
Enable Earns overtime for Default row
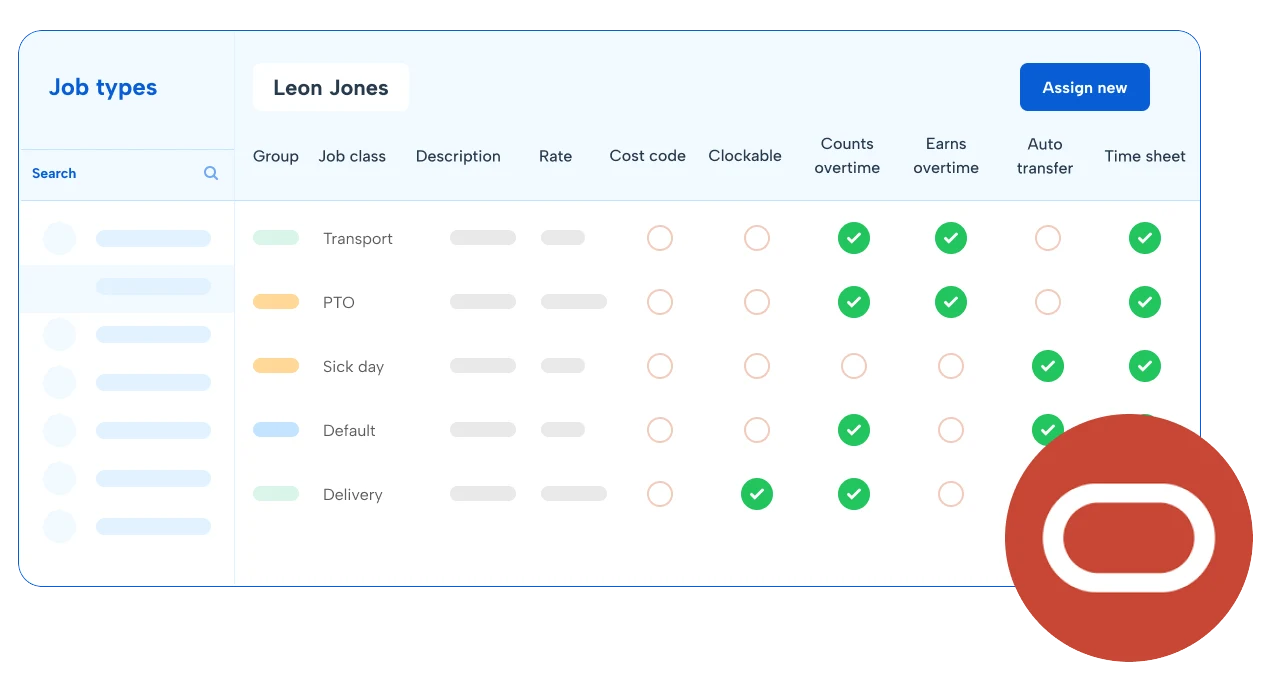coord(951,430)
